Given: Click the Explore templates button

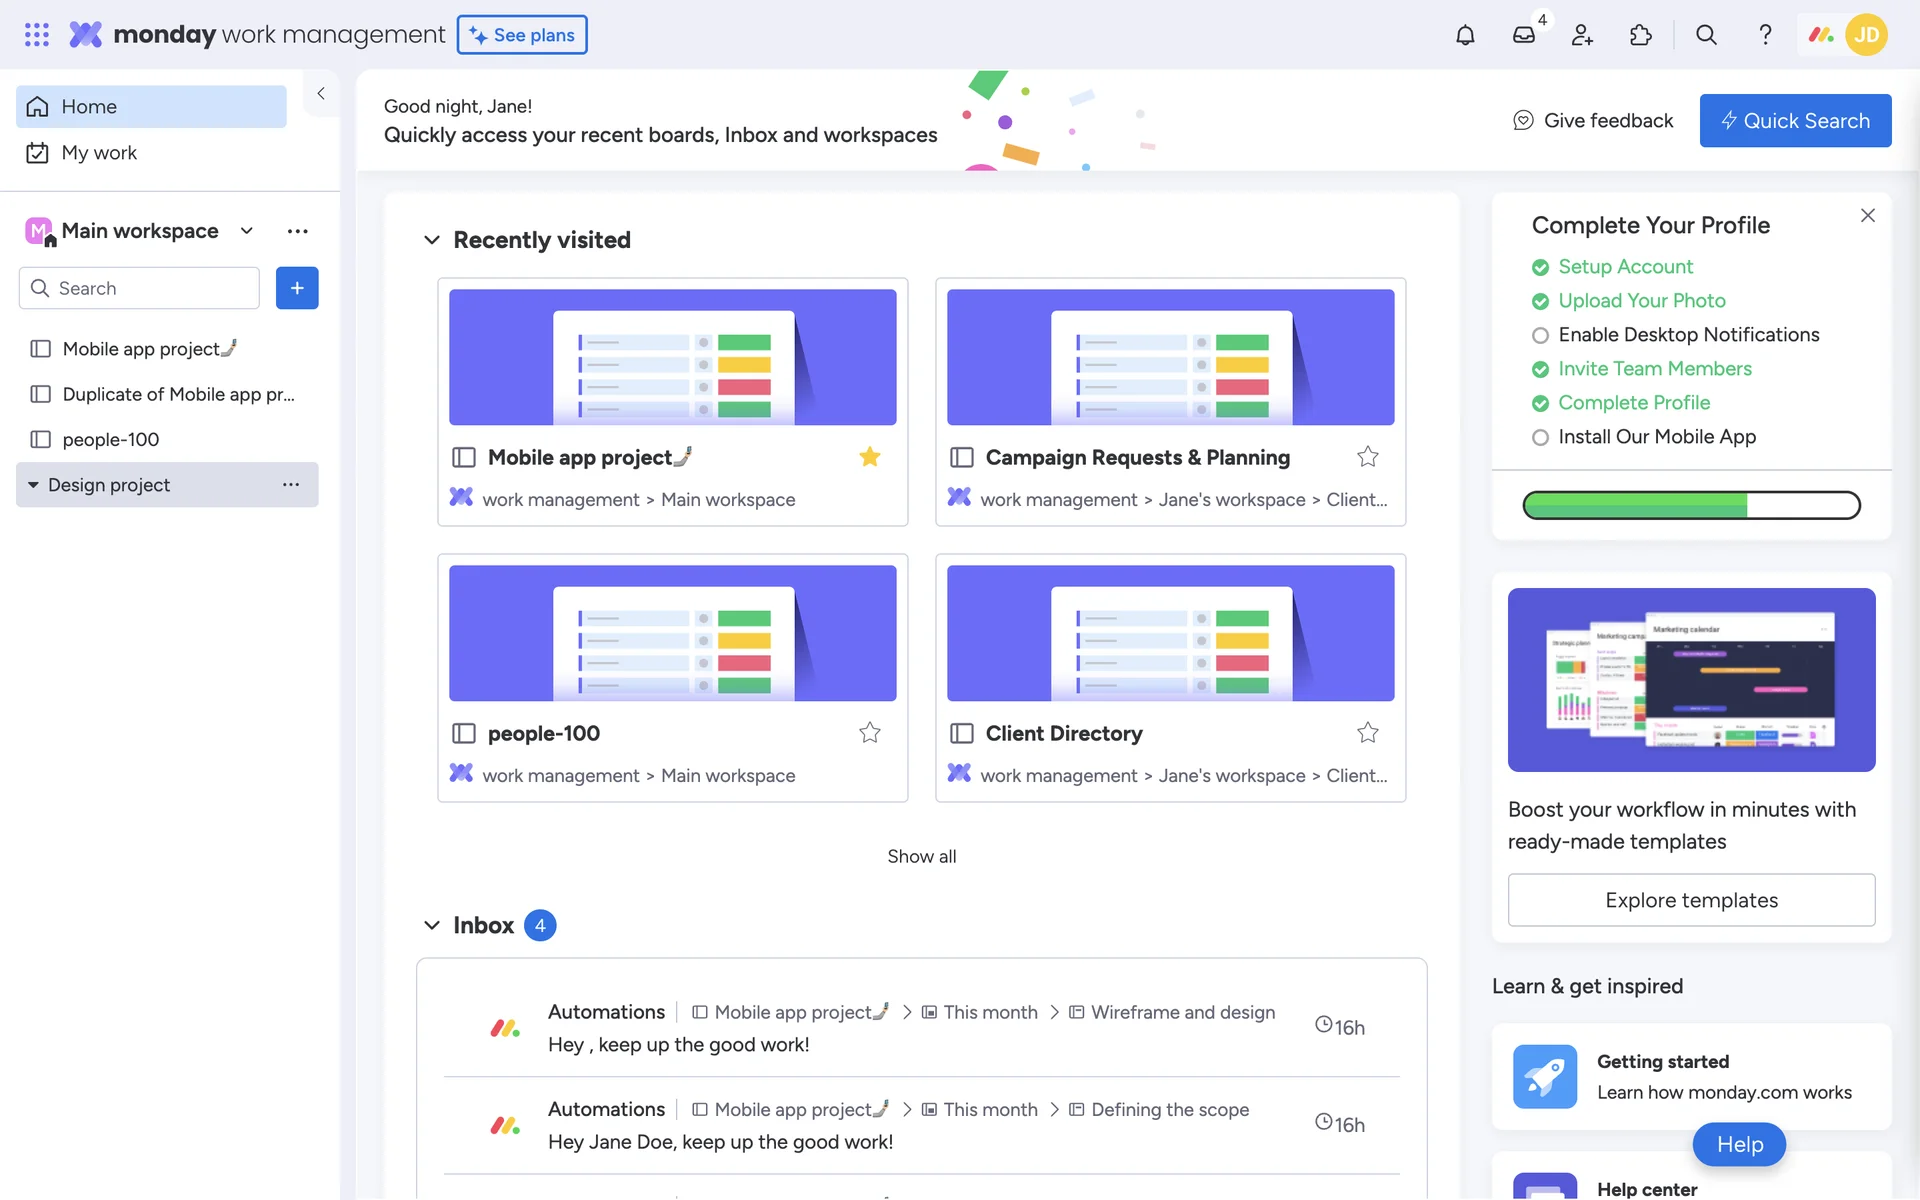Looking at the screenshot, I should 1691,900.
